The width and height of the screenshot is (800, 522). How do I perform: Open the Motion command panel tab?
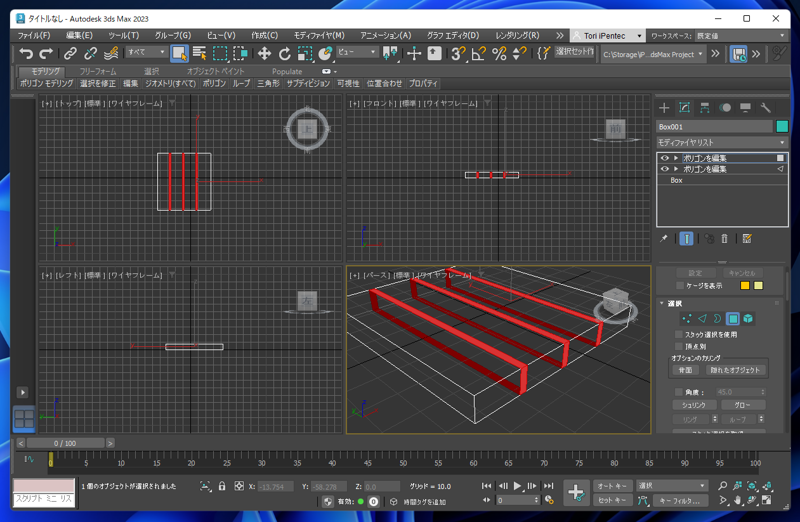click(725, 108)
